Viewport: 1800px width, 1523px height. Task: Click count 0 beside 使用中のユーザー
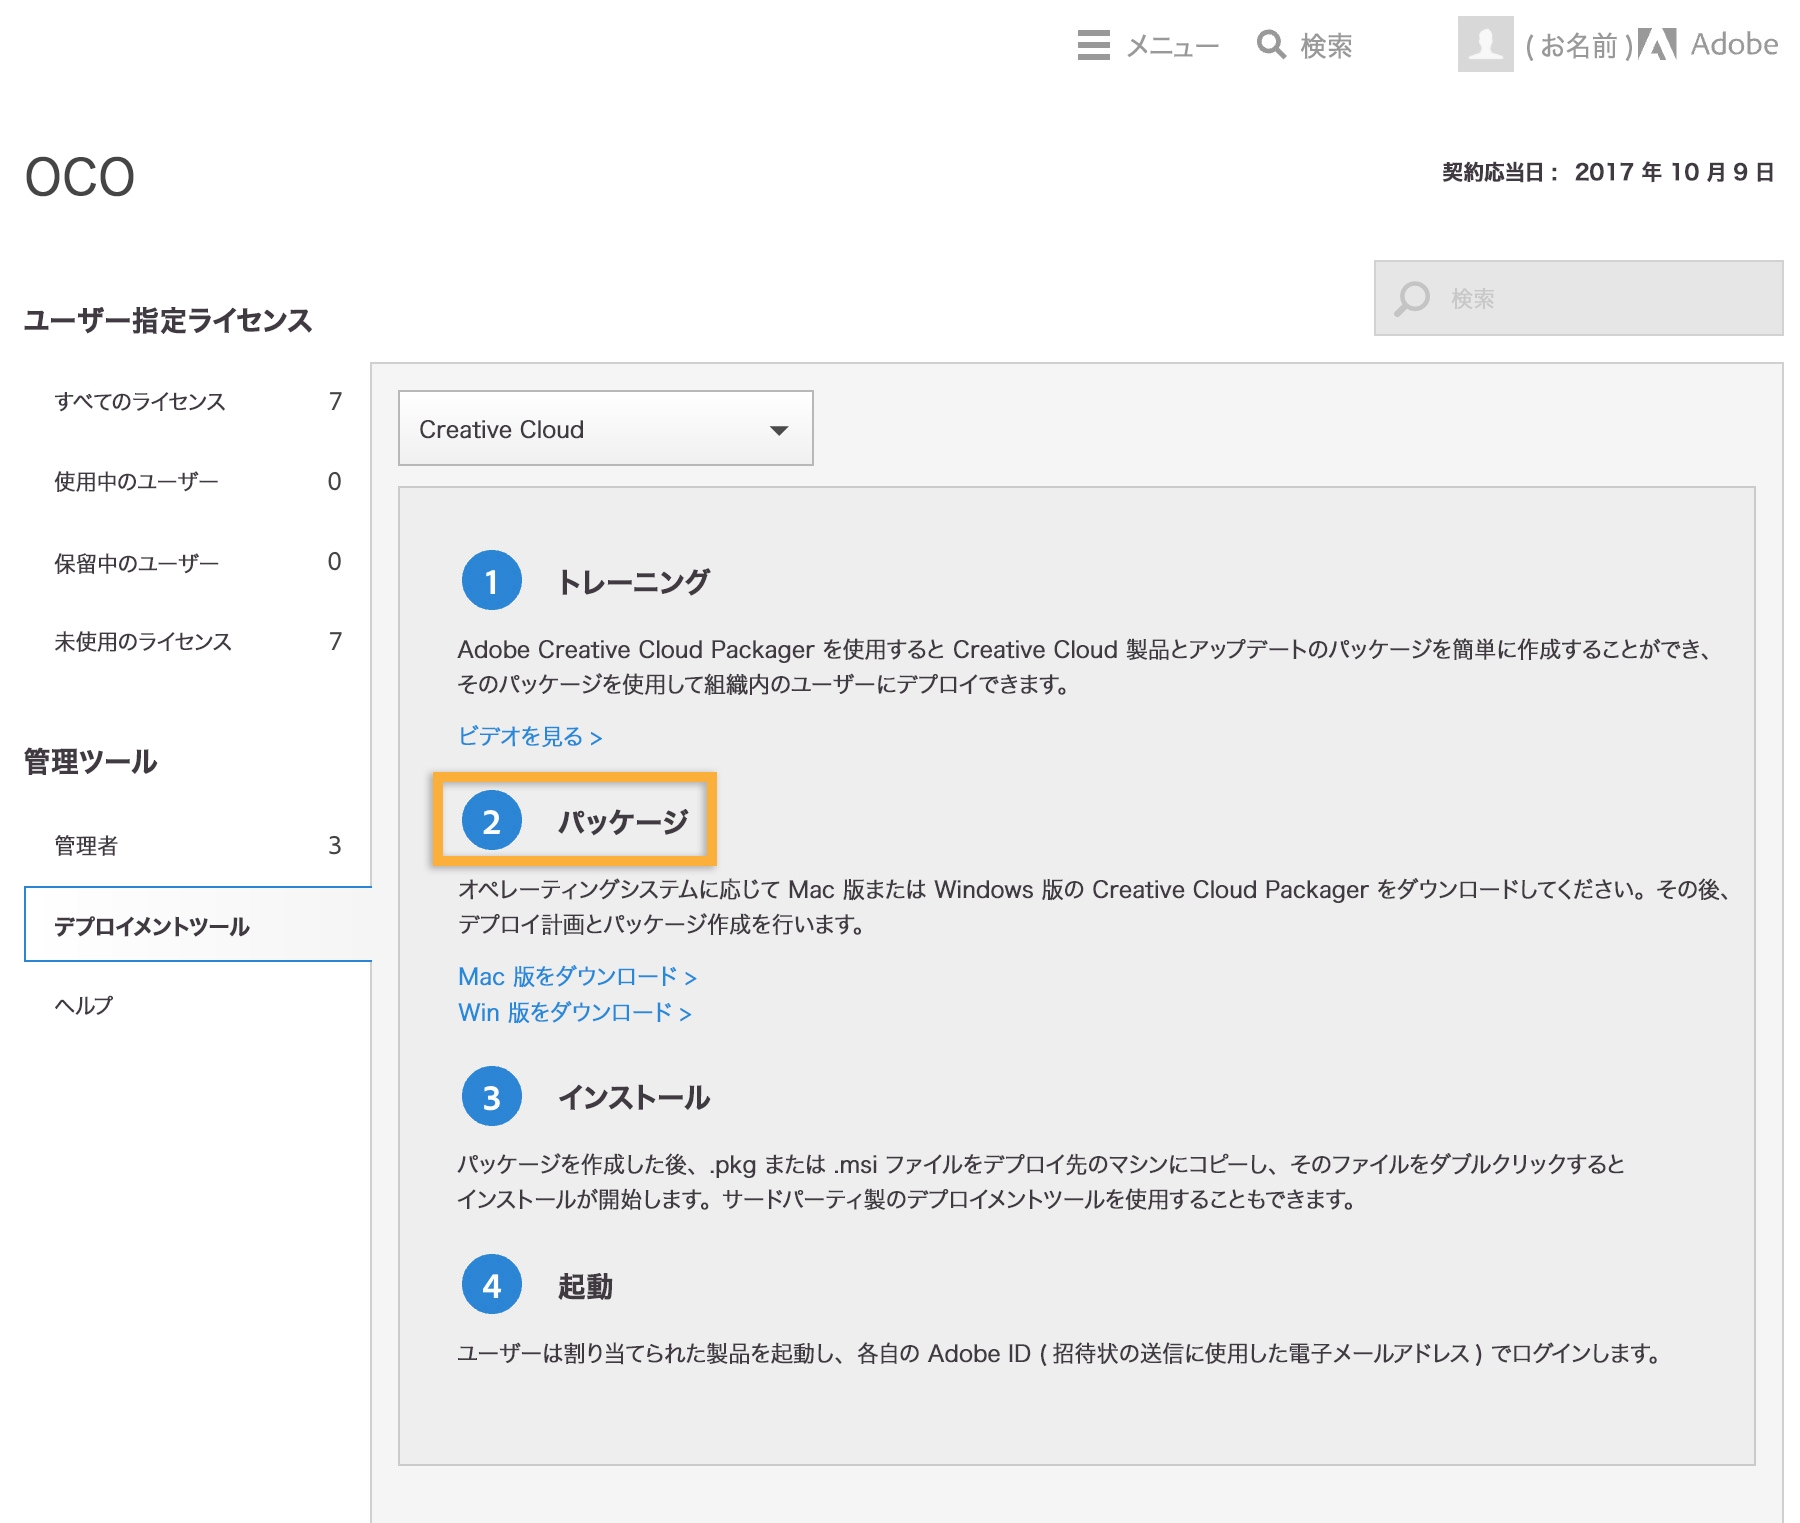pyautogui.click(x=334, y=482)
